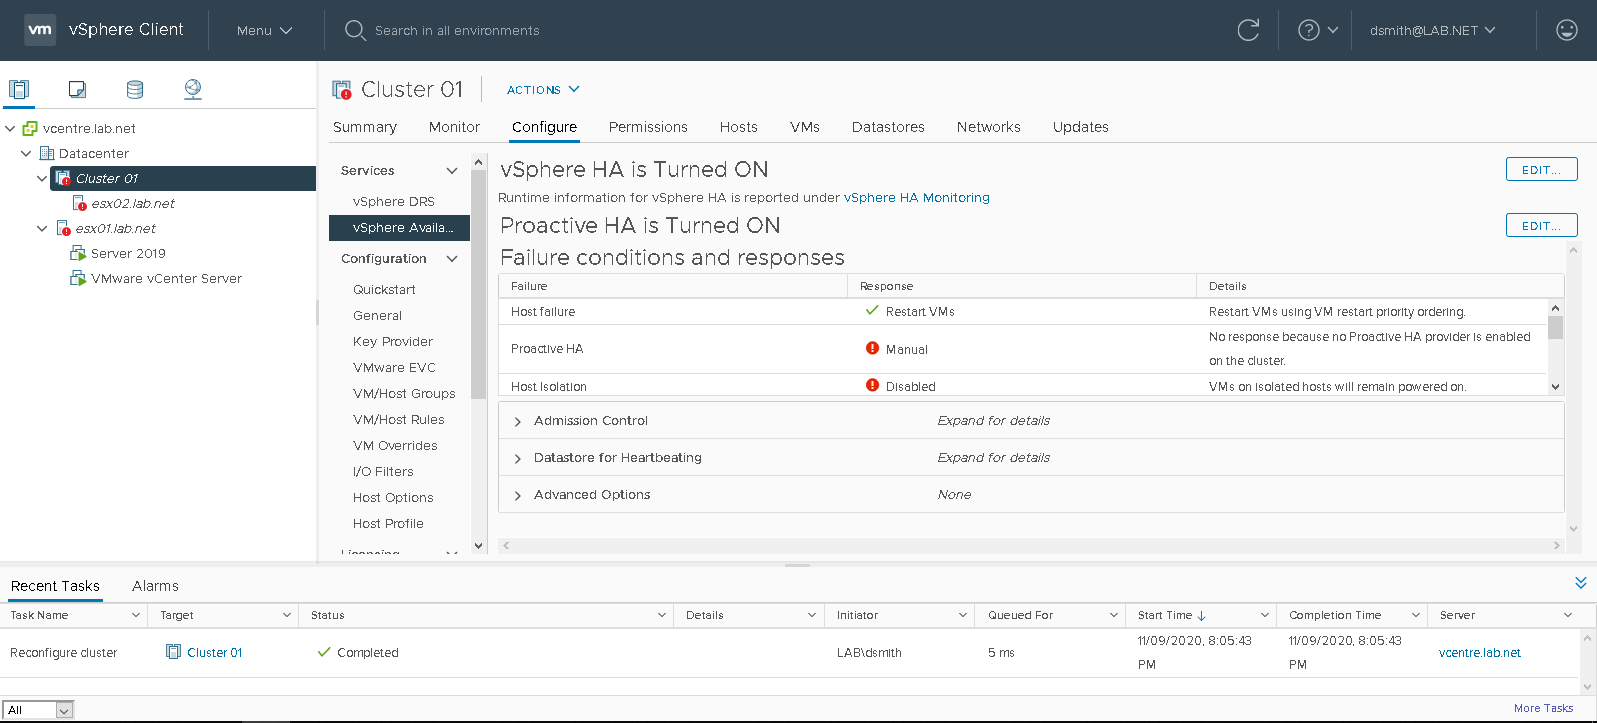This screenshot has height=723, width=1597.
Task: Select VM/Host Rules settings
Action: (399, 419)
